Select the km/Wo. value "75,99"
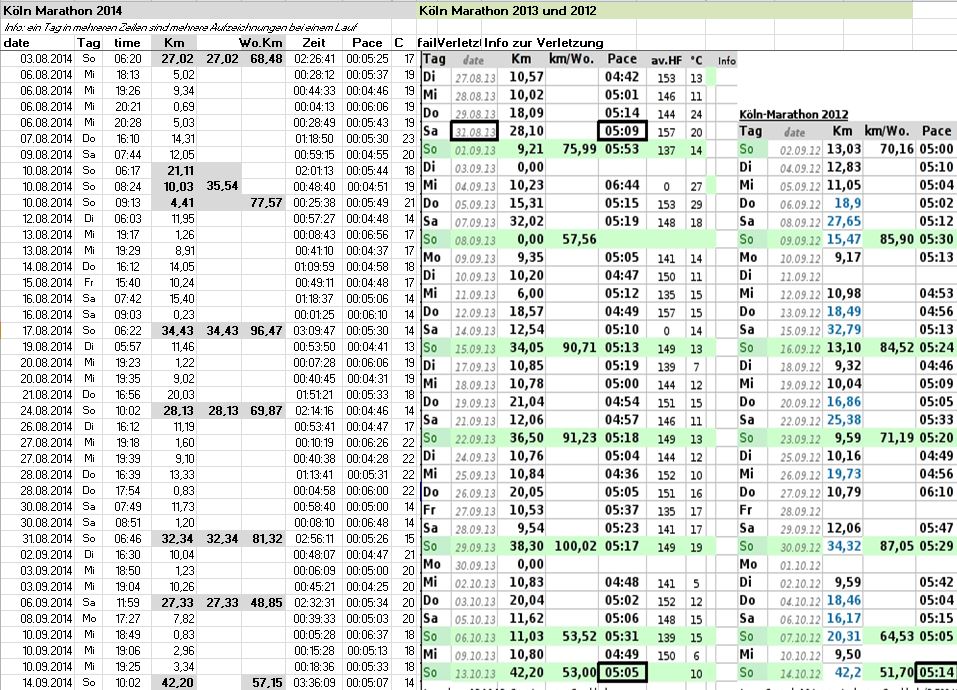Screen dimensions: 957x690 [579, 149]
